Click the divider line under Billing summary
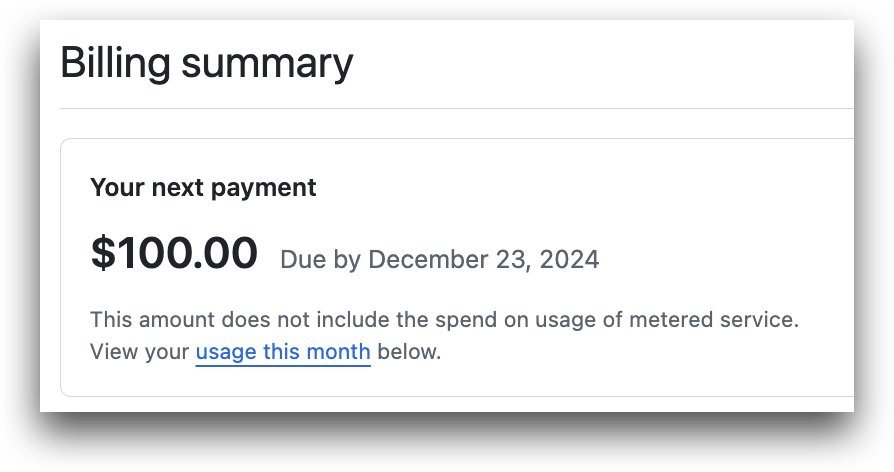This screenshot has width=894, height=472. (x=457, y=108)
